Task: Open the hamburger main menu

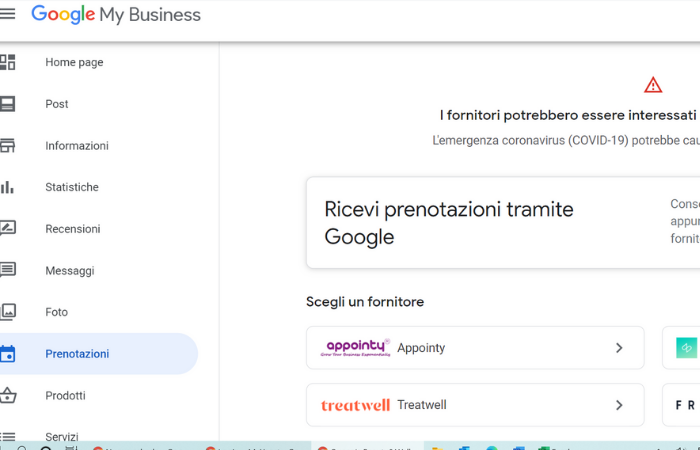Action: coord(8,15)
